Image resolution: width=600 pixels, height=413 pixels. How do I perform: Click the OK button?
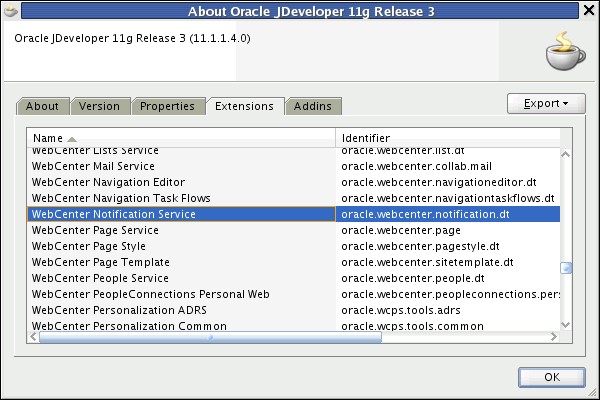pos(552,377)
